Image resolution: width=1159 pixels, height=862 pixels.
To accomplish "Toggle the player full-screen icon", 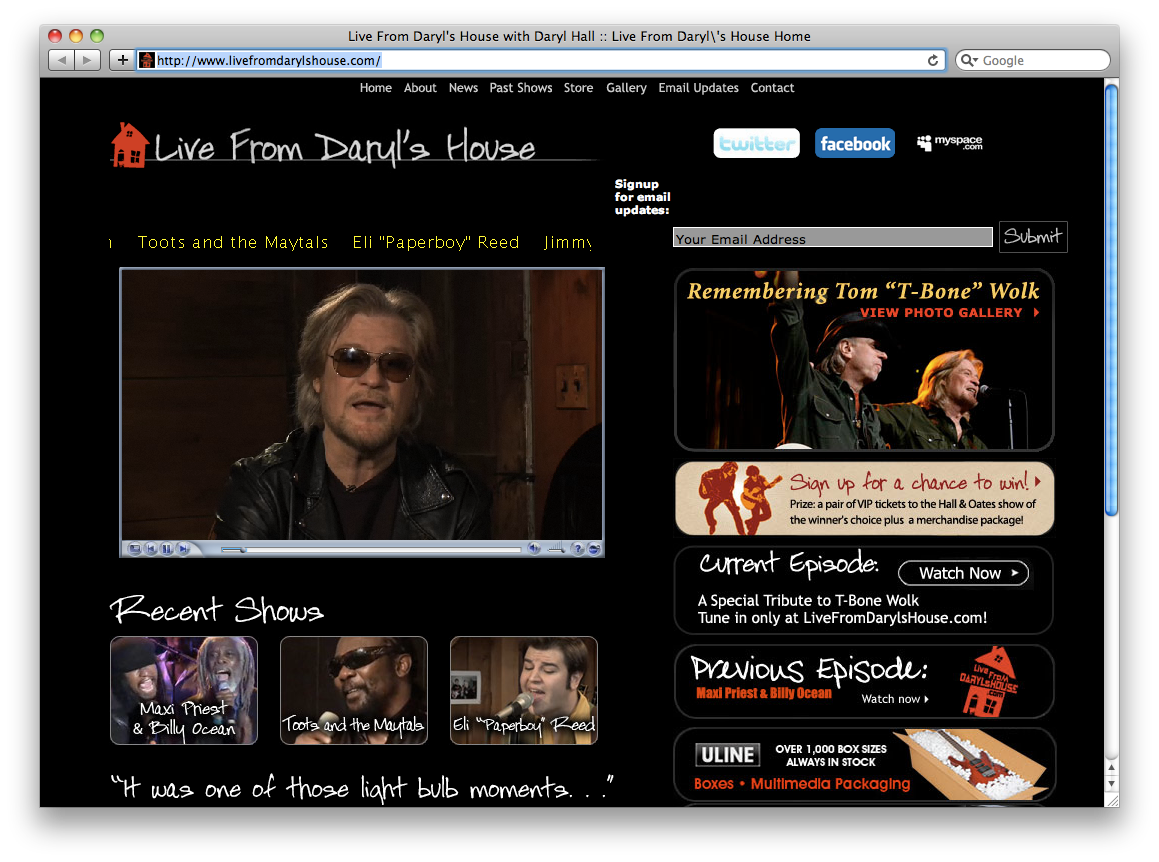I will click(135, 549).
